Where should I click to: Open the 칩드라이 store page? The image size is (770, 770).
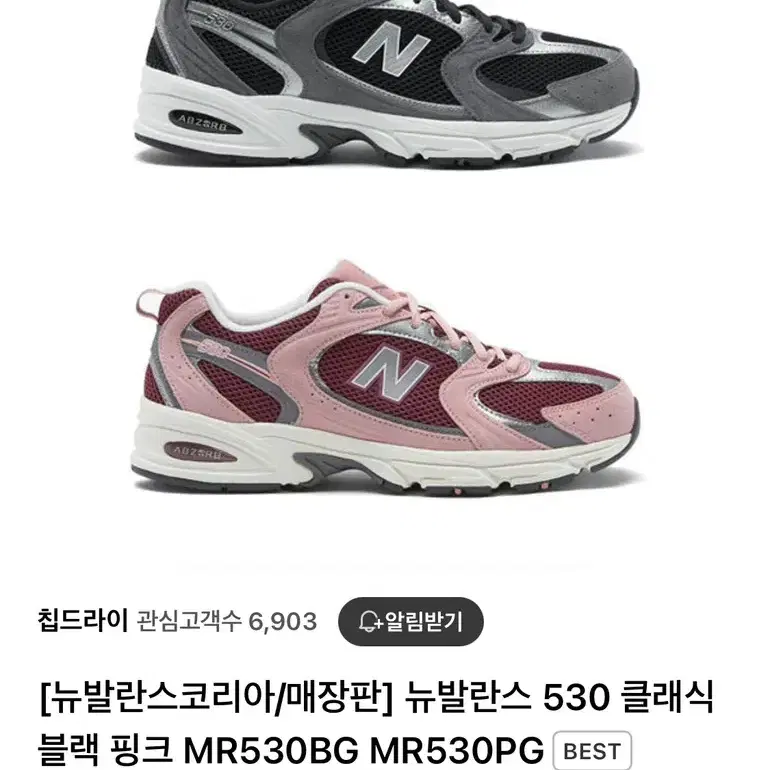point(82,621)
